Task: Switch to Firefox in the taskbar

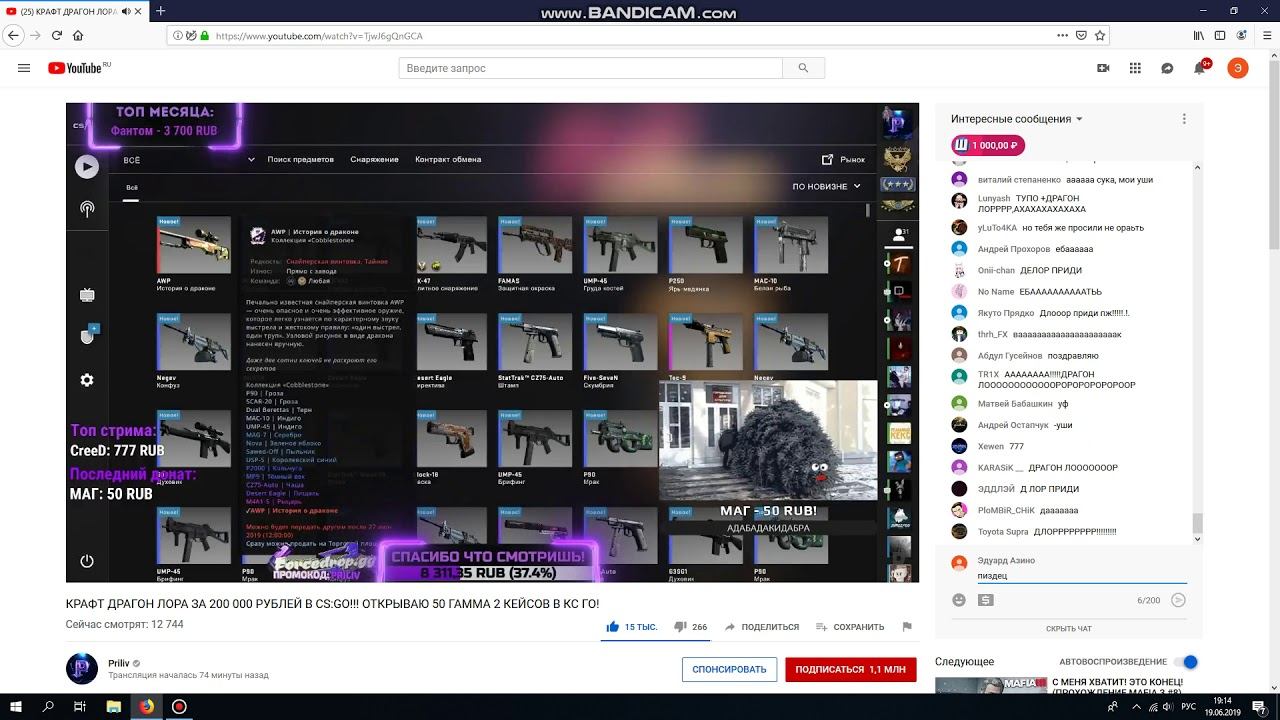Action: [x=146, y=706]
